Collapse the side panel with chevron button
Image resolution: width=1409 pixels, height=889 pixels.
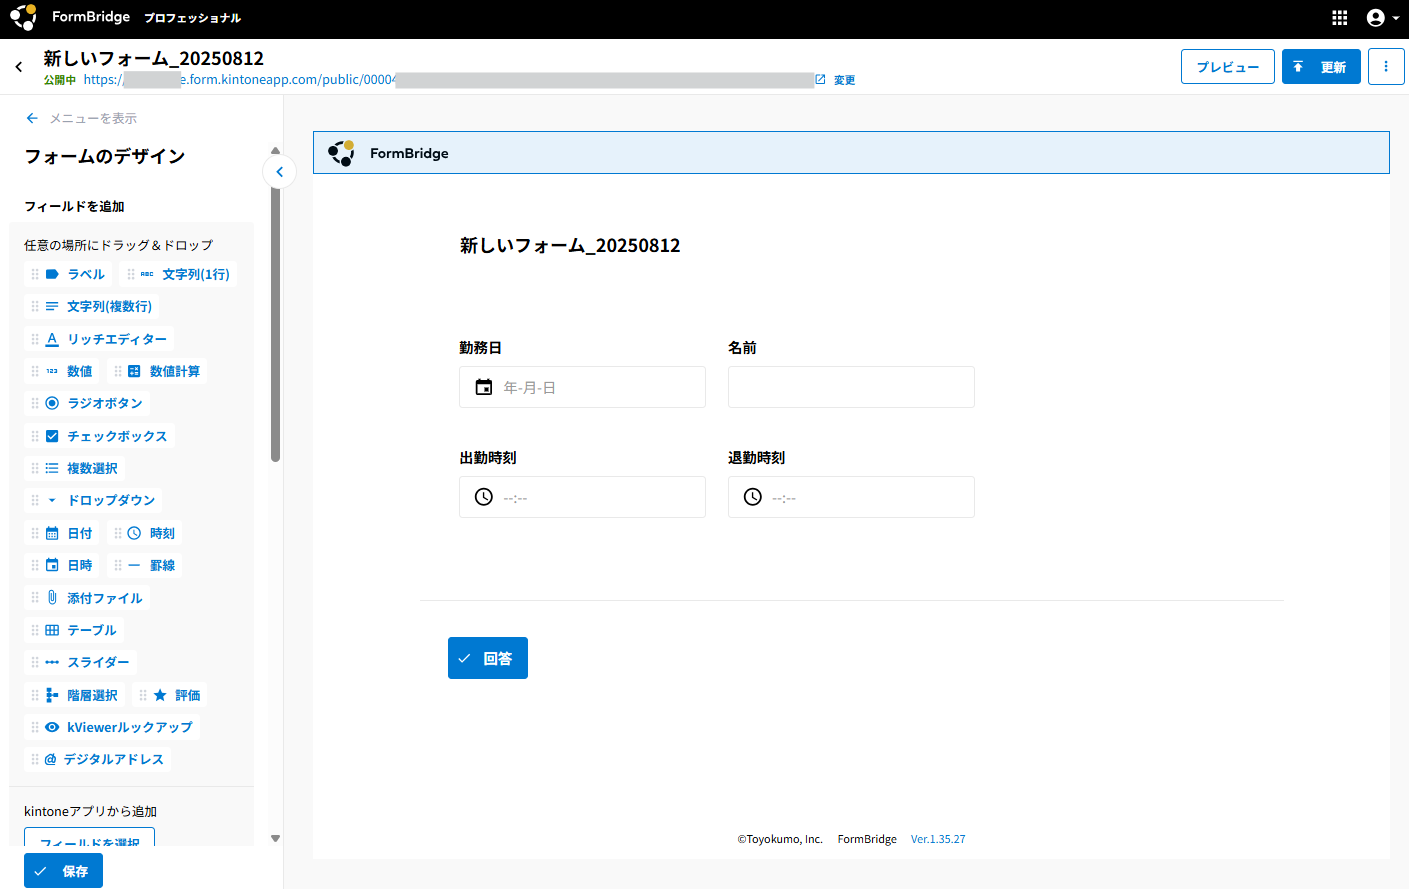(279, 172)
